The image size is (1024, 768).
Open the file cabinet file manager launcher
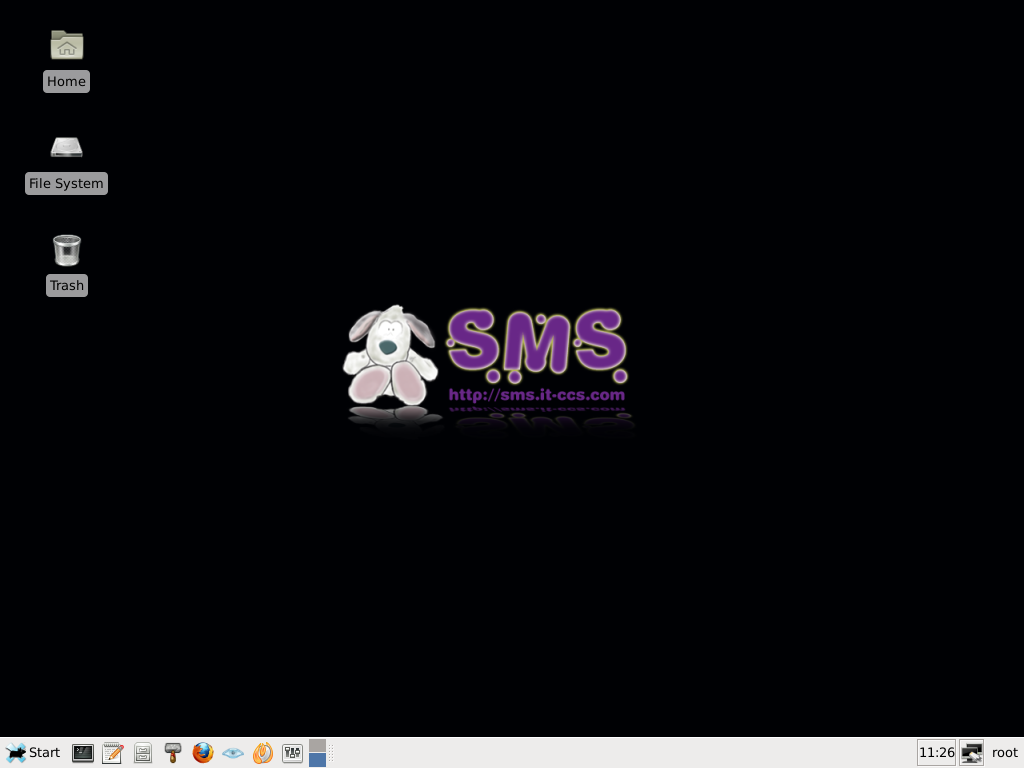tap(143, 753)
